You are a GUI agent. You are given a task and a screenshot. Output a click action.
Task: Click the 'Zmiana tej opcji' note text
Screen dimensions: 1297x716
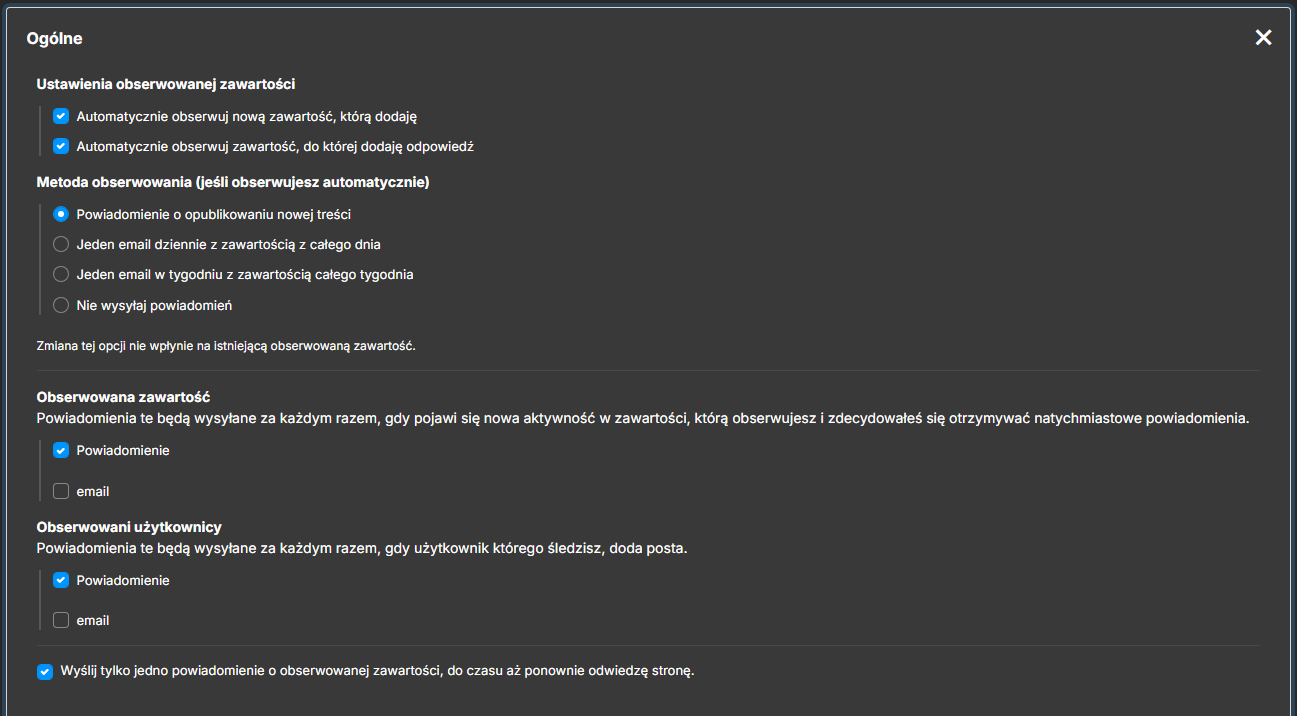[x=226, y=346]
